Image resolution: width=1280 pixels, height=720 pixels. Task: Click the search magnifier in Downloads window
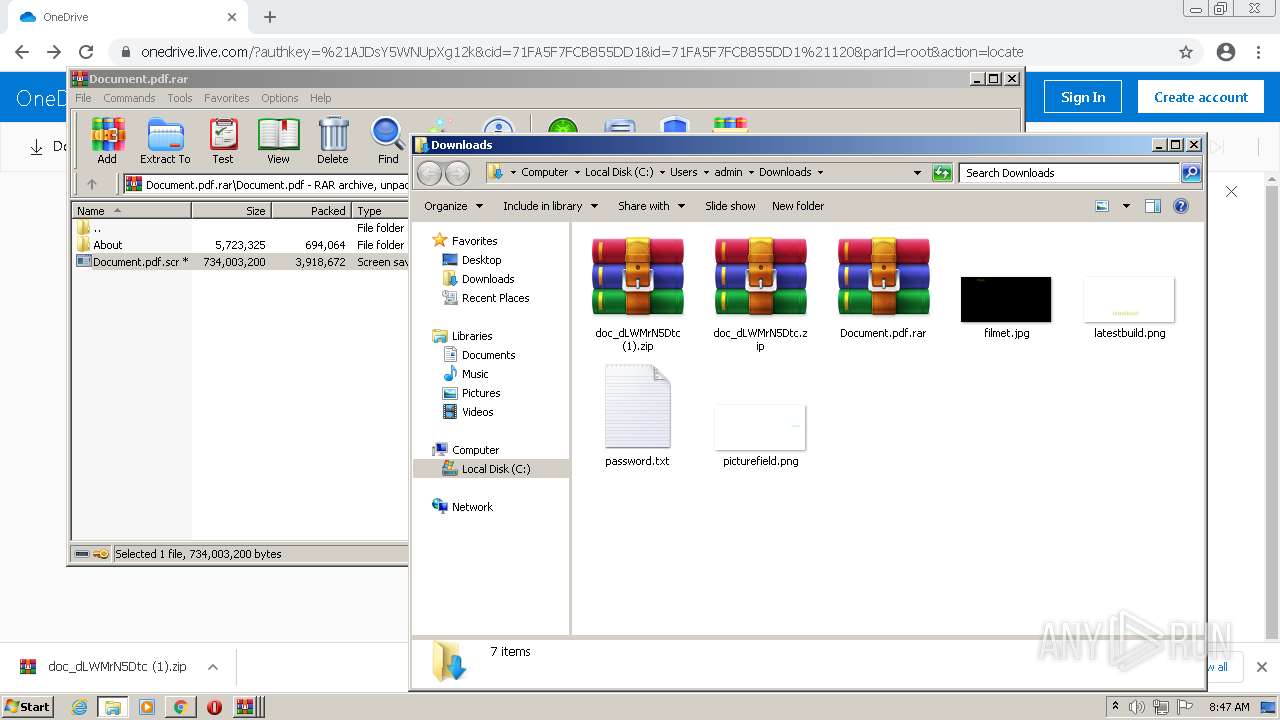tap(1190, 173)
